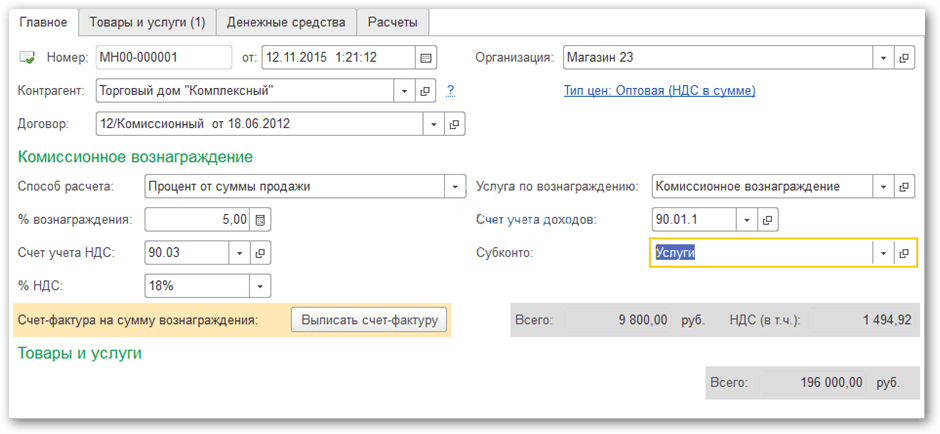Expand the Организация dropdown list
The width and height of the screenshot is (940, 434).
coord(883,58)
